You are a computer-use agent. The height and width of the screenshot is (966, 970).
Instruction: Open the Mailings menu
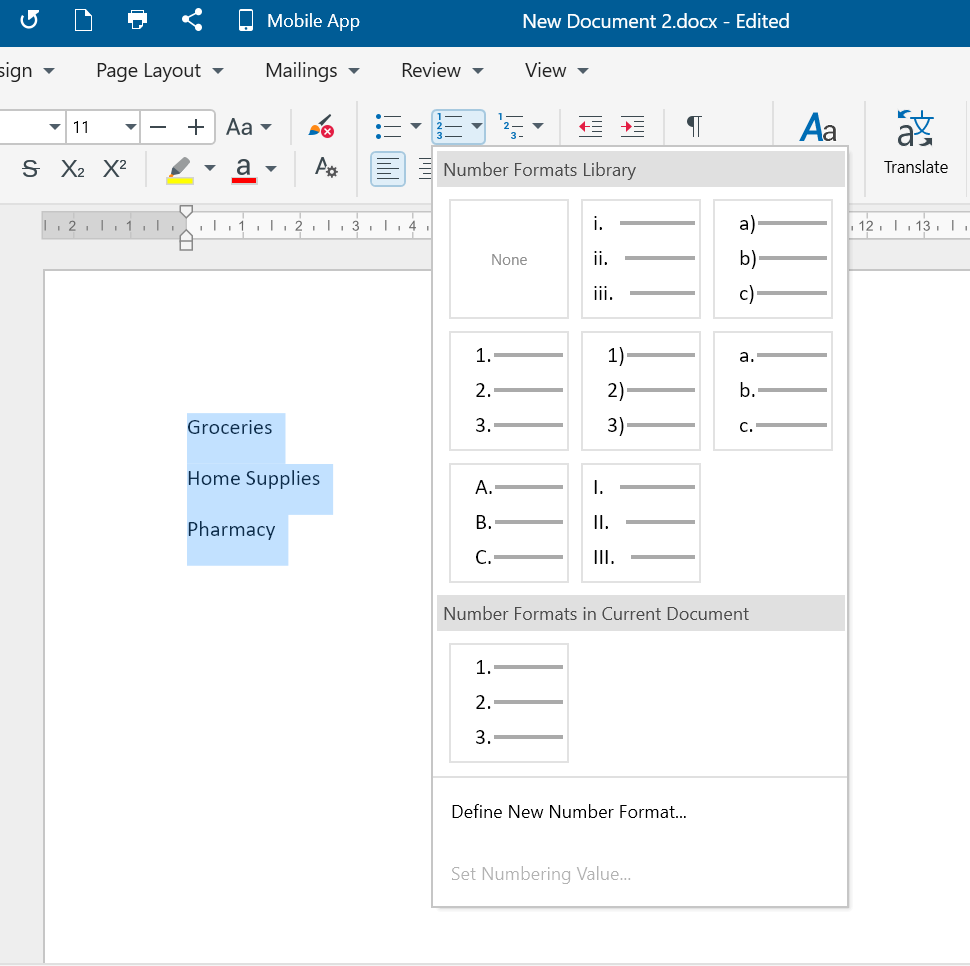click(312, 71)
